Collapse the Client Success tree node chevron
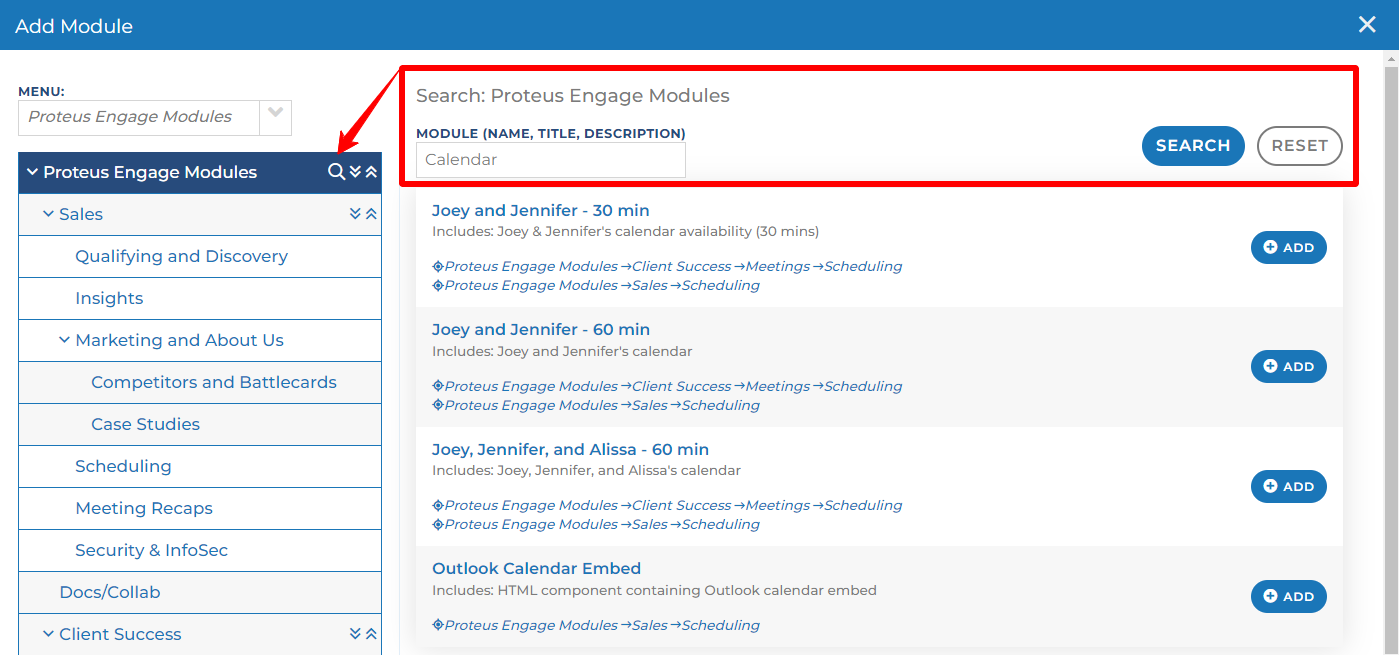The height and width of the screenshot is (655, 1399). pyautogui.click(x=48, y=634)
